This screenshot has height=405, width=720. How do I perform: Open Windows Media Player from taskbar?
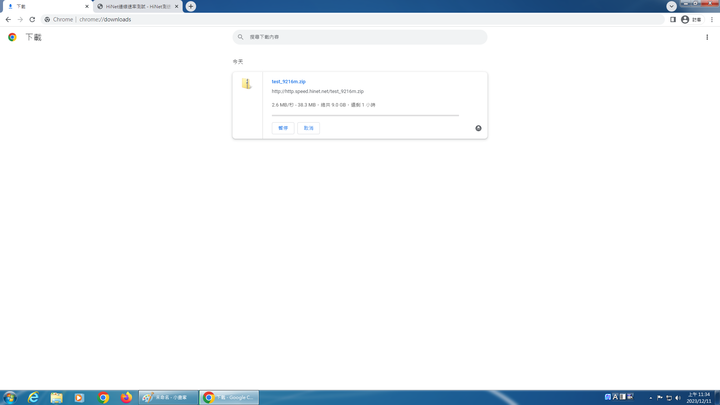click(x=79, y=398)
